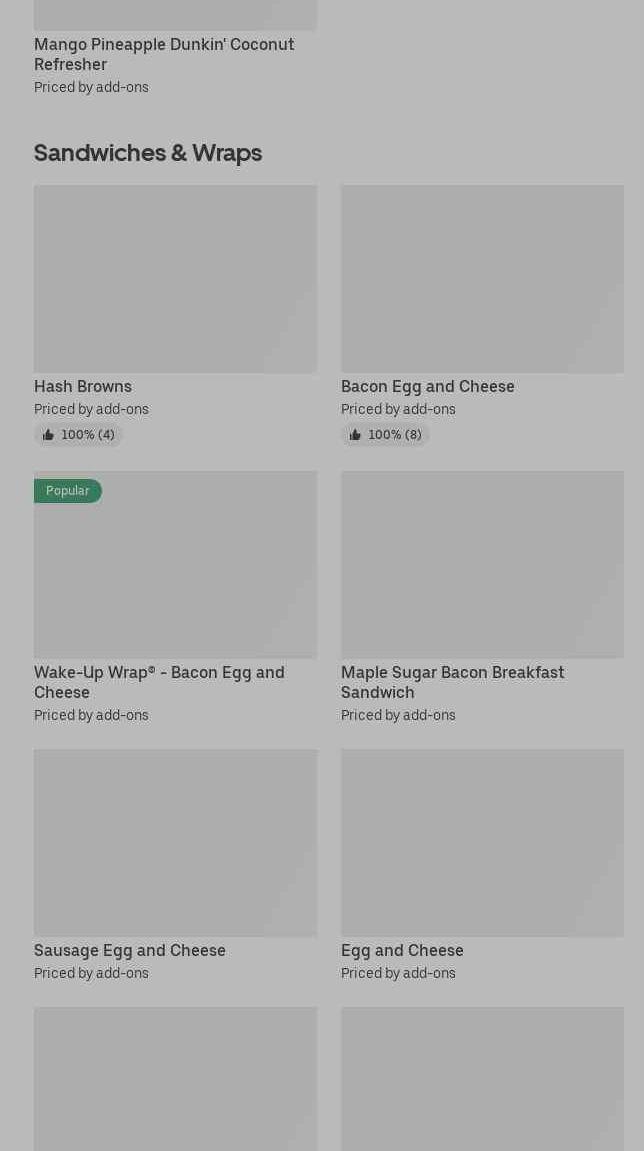
Task: Open the bottom-left unlabeled menu item image
Action: [x=175, y=1078]
